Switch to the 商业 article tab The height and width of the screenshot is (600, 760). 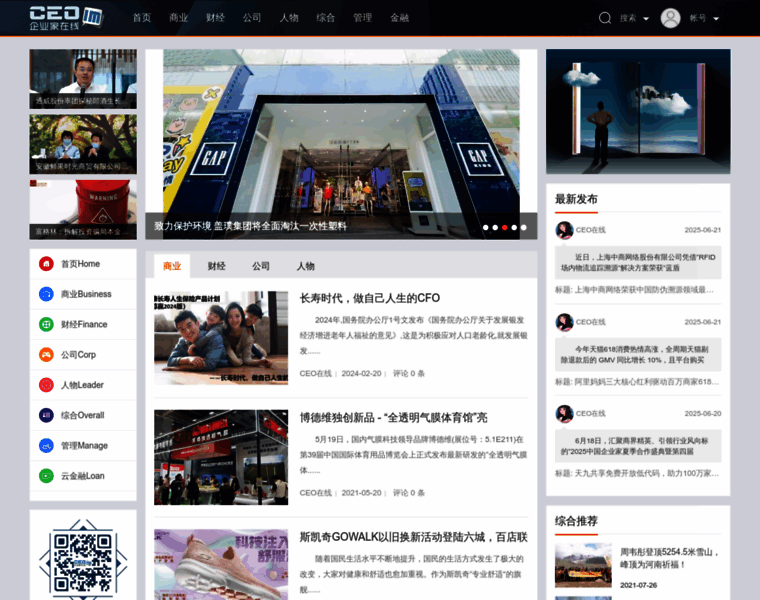(172, 266)
